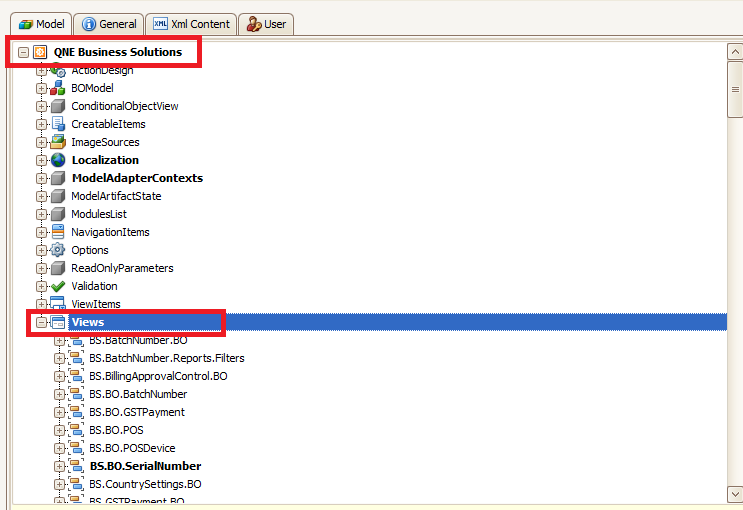
Task: Expand the BS.BO.SerialNumber view node
Action: point(59,466)
